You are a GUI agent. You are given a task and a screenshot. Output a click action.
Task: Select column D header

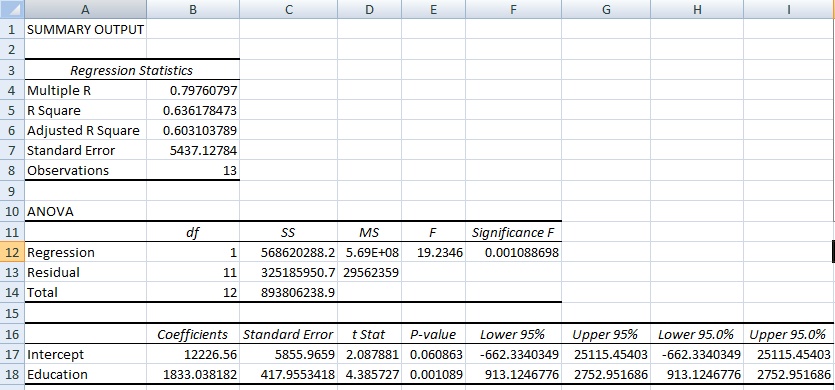point(370,9)
